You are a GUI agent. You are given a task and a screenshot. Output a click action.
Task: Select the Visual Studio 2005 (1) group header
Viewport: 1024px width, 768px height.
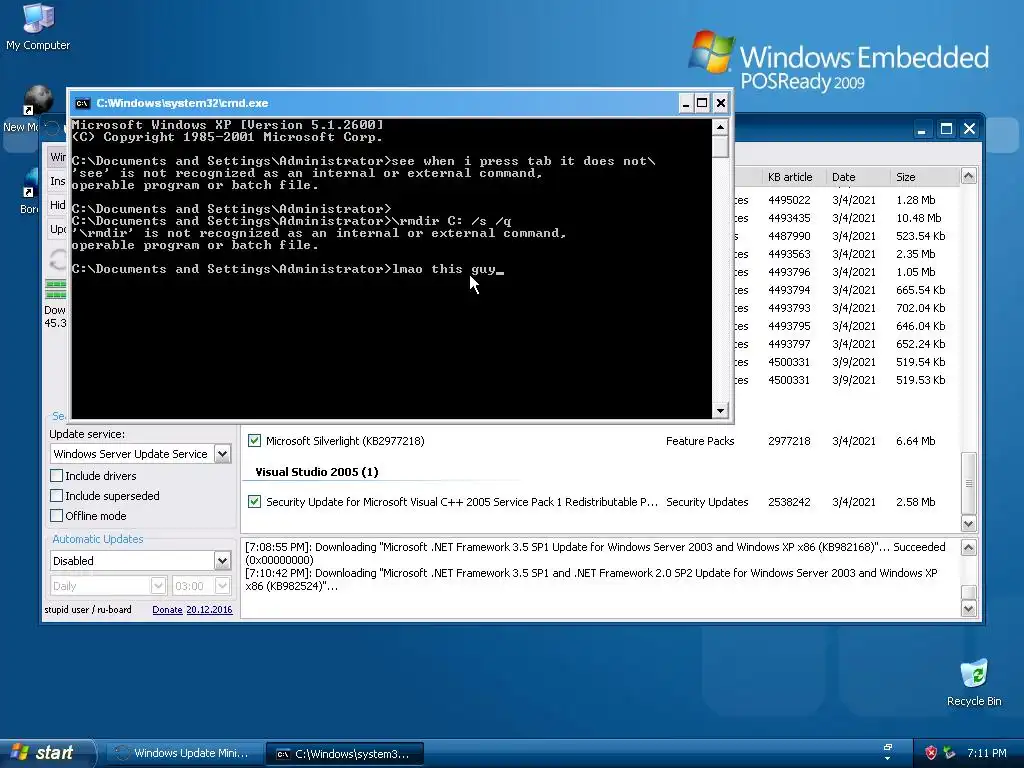pyautogui.click(x=316, y=472)
